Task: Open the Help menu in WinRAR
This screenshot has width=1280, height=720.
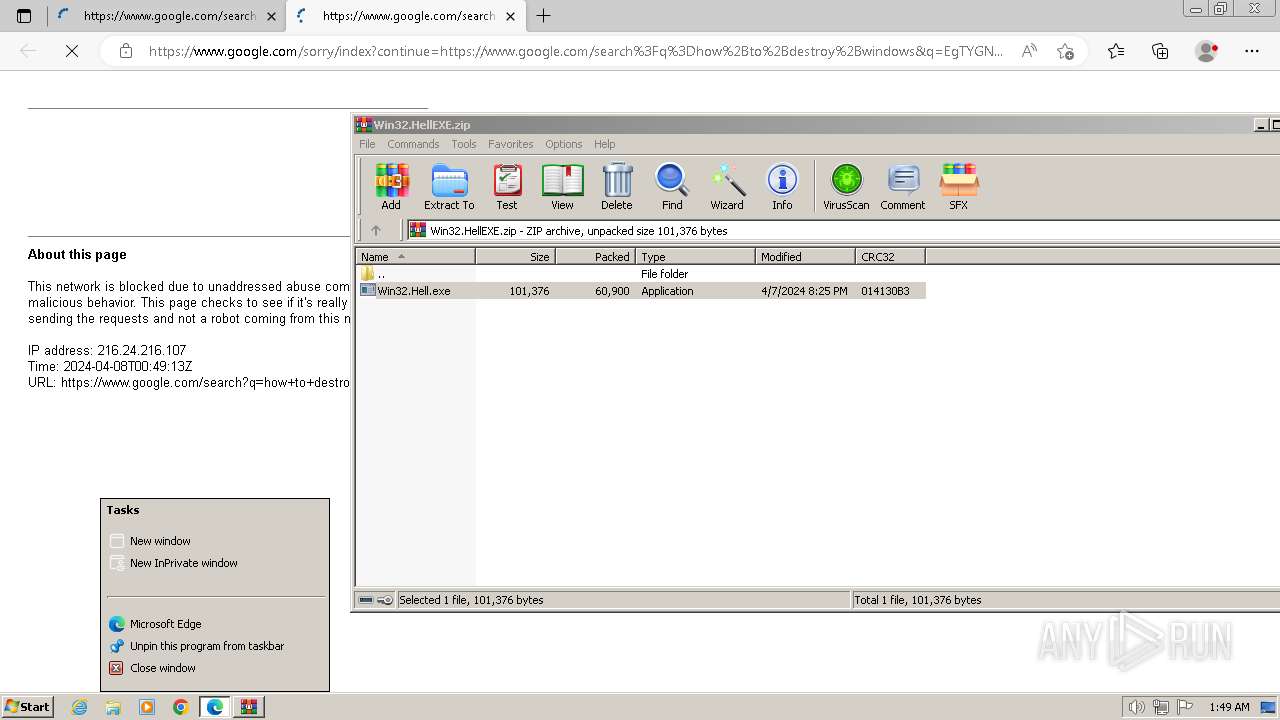Action: (x=605, y=144)
